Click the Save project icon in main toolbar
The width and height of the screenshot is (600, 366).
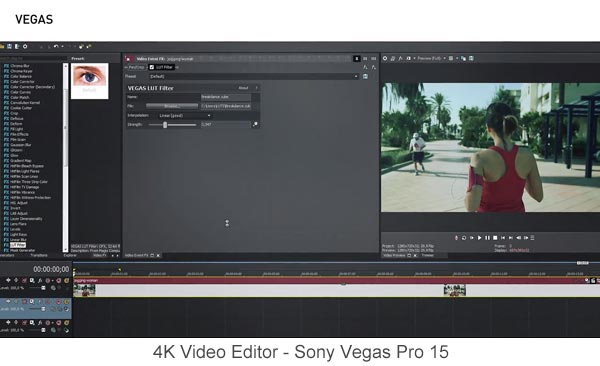10,46
